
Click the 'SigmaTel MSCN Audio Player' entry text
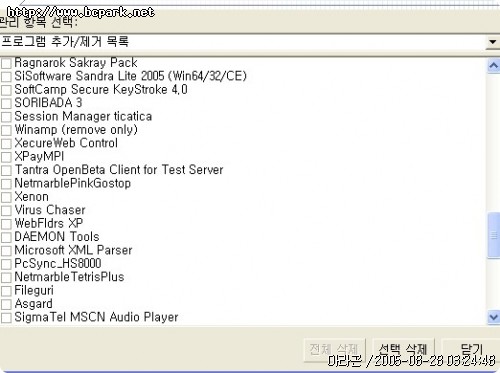pos(96,317)
